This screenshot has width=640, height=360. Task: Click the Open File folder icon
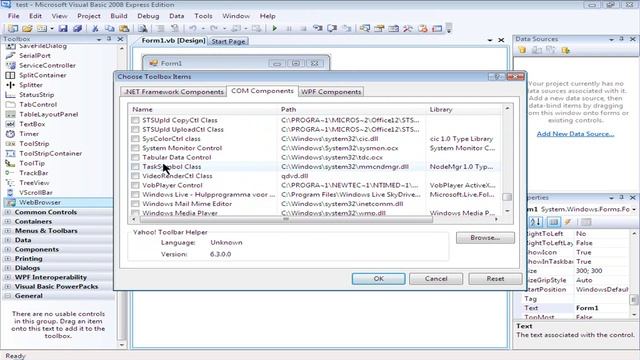pyautogui.click(x=27, y=28)
